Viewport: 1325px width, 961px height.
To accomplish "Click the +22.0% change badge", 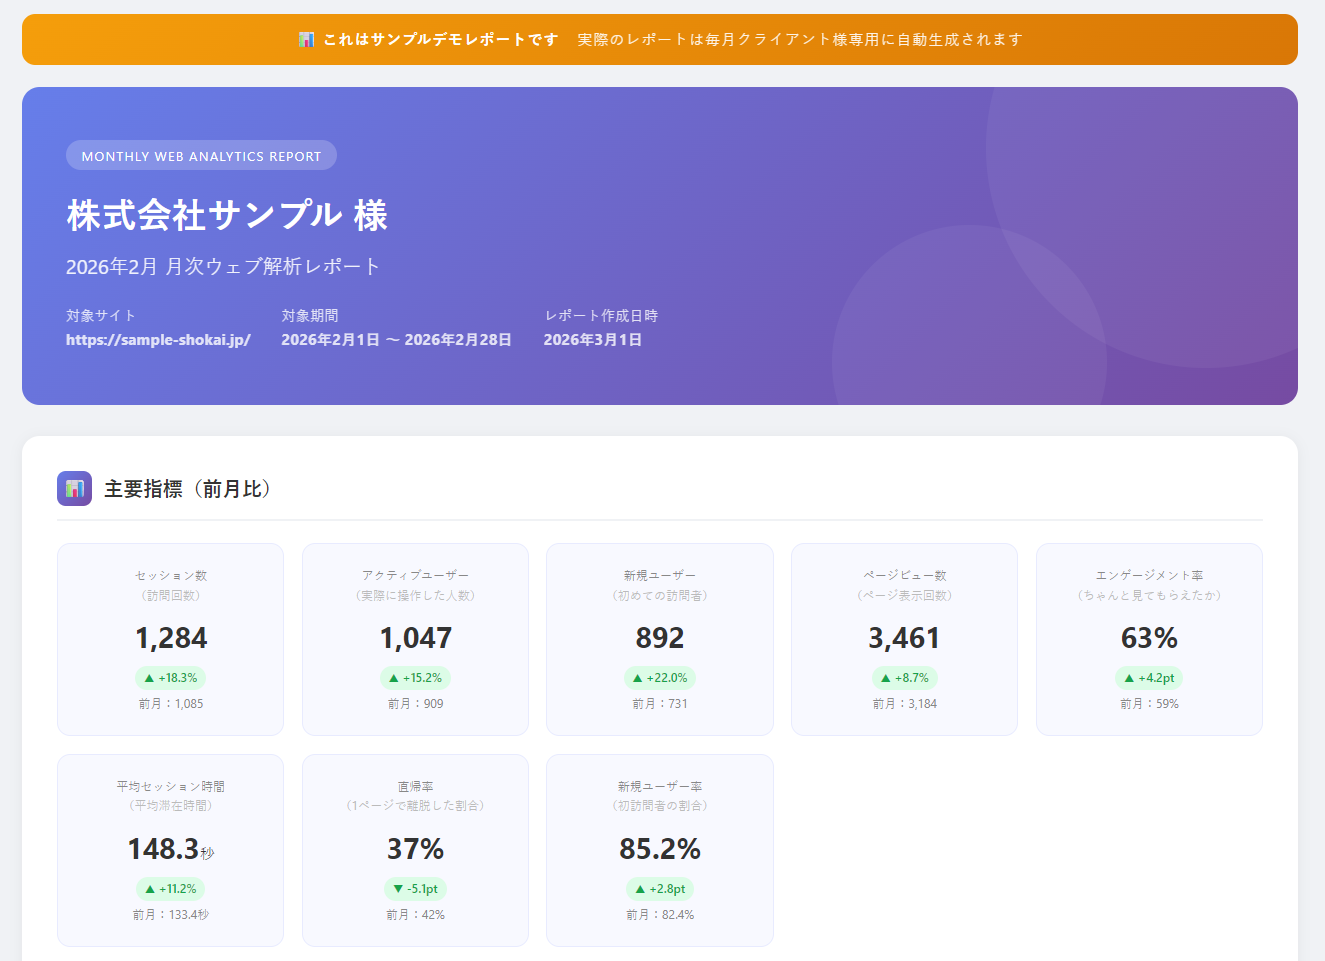I will (x=660, y=678).
